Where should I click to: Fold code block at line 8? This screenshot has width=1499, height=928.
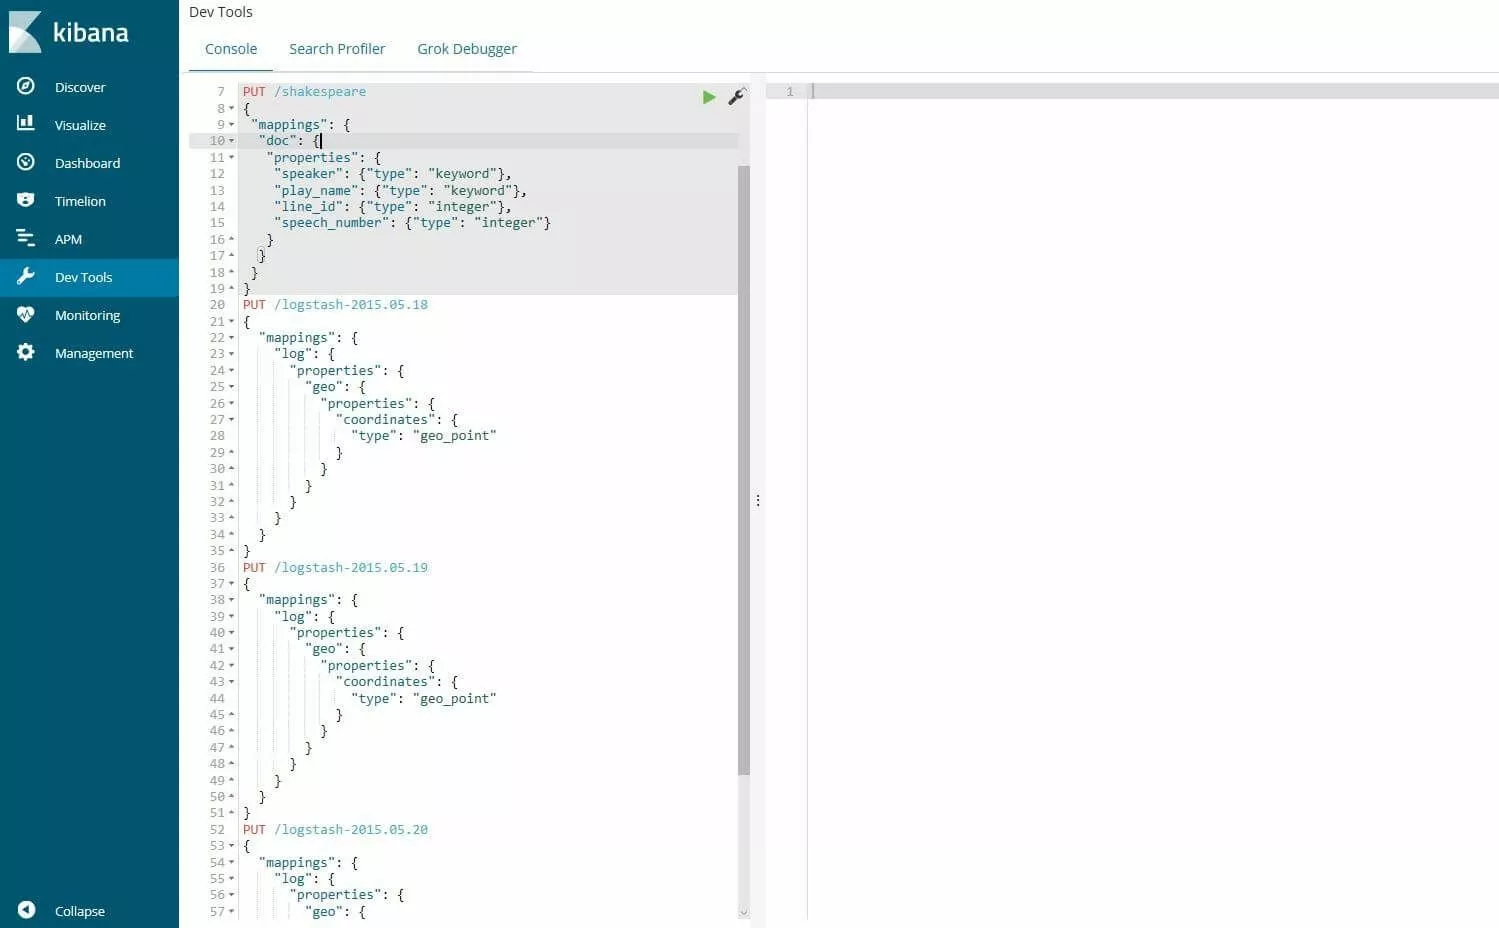pos(232,109)
